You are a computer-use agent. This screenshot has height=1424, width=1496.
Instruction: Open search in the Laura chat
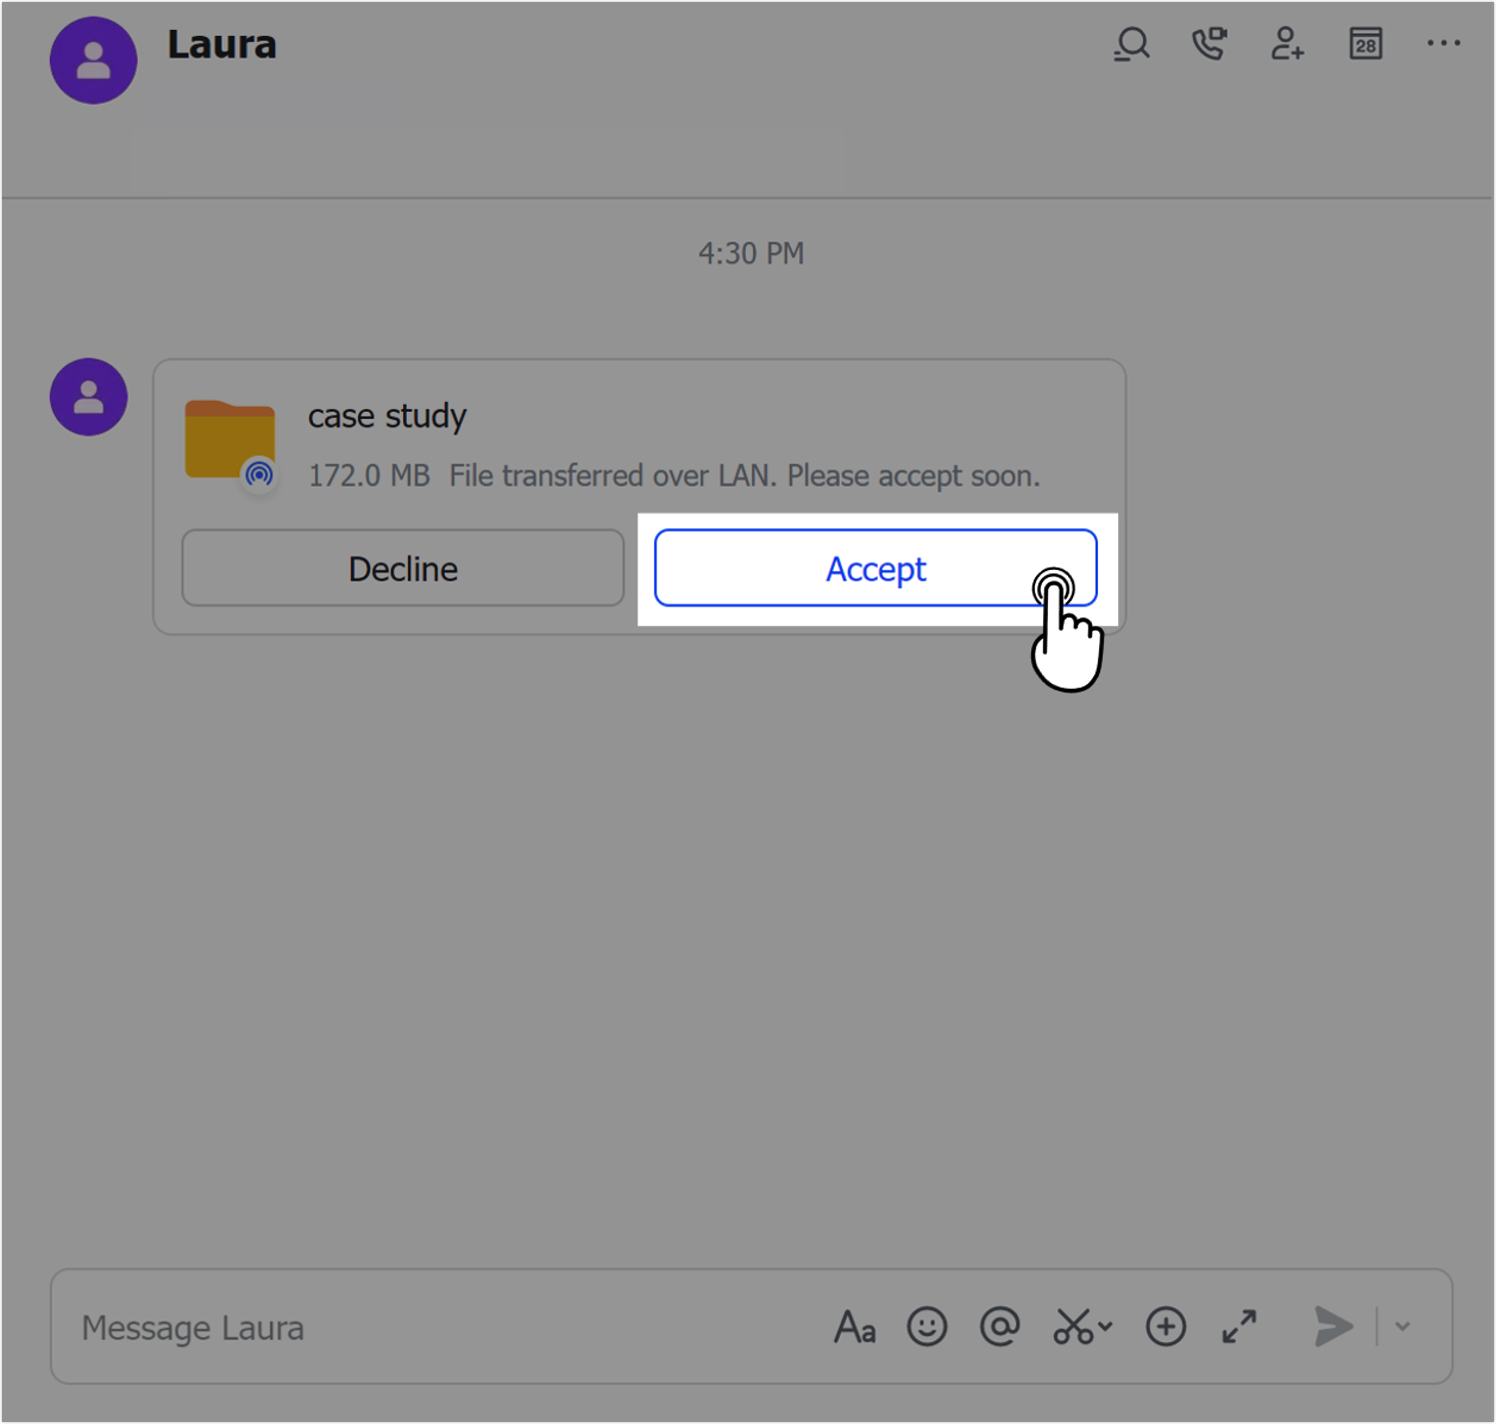pyautogui.click(x=1132, y=44)
